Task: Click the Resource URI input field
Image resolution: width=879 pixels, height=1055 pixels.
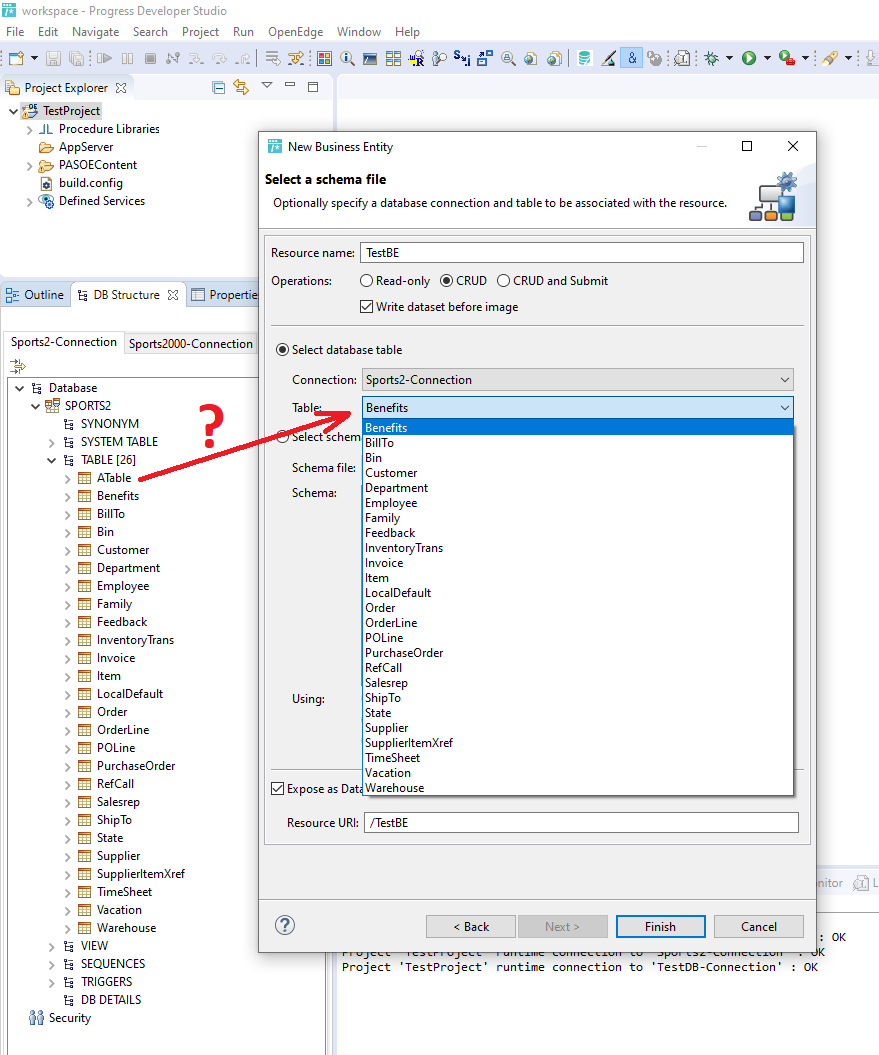Action: (x=582, y=822)
